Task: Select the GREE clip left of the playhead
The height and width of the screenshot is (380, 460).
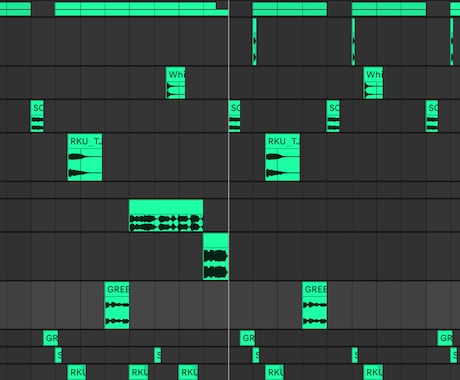Action: coord(117,305)
